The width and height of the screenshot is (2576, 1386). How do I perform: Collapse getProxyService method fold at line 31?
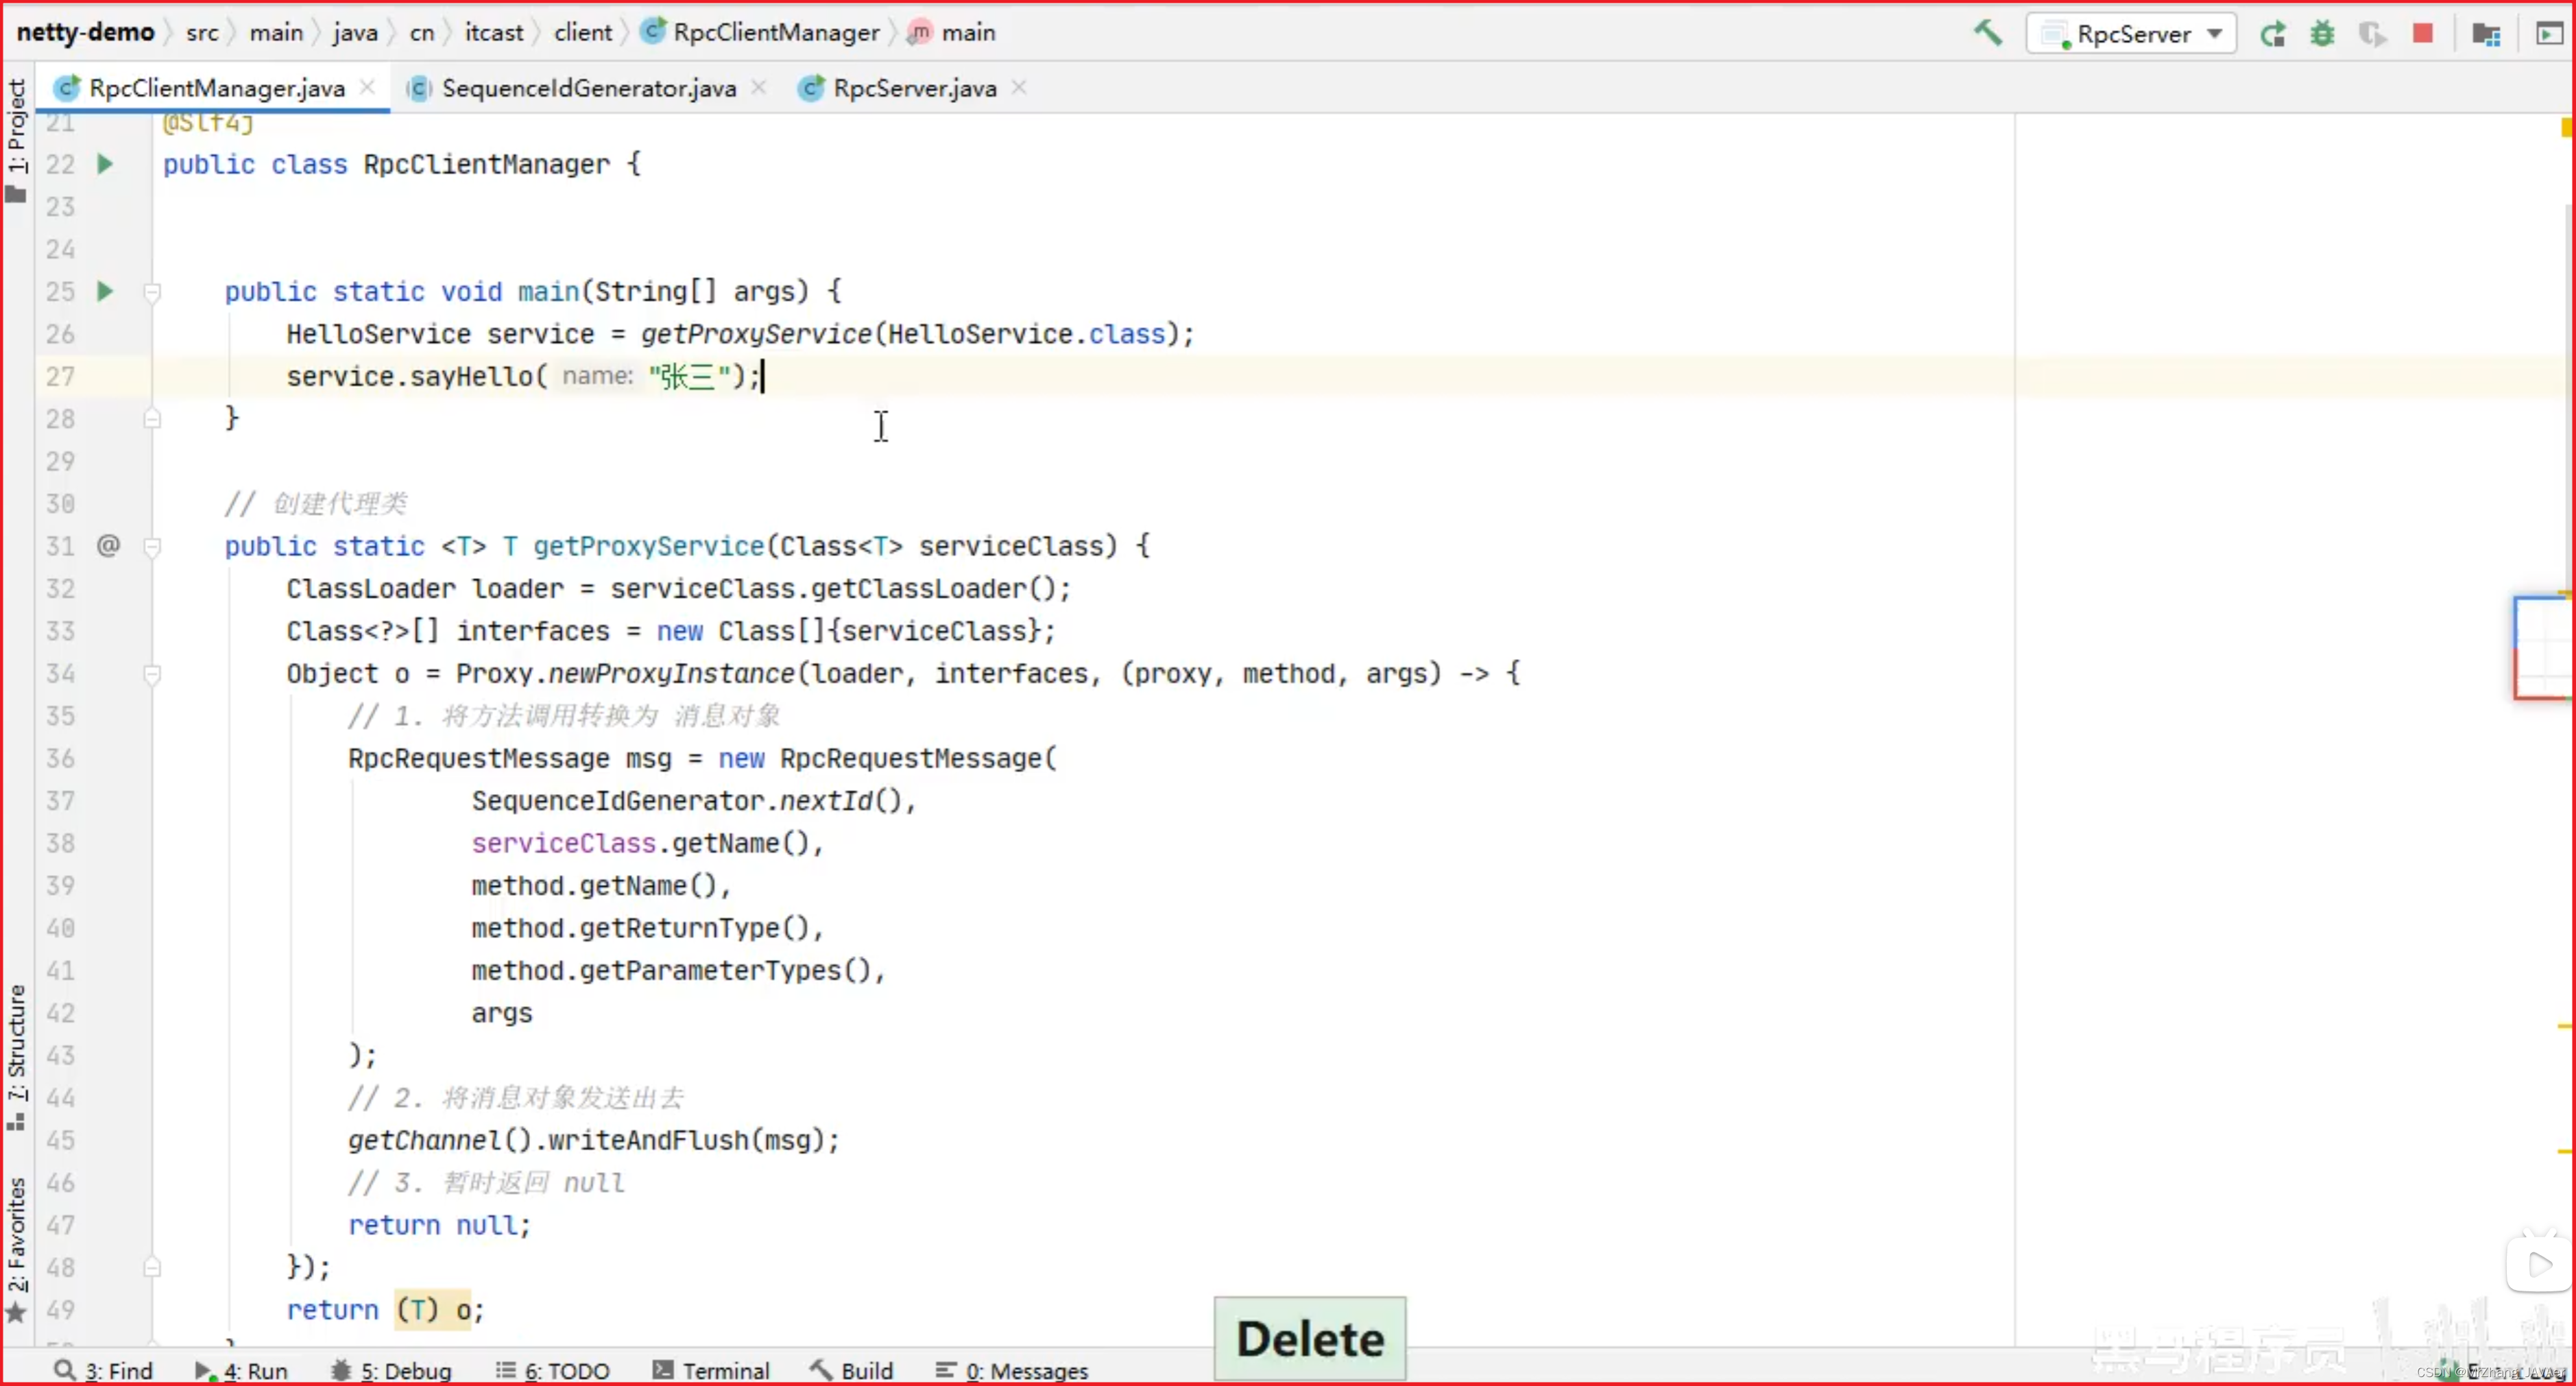152,546
